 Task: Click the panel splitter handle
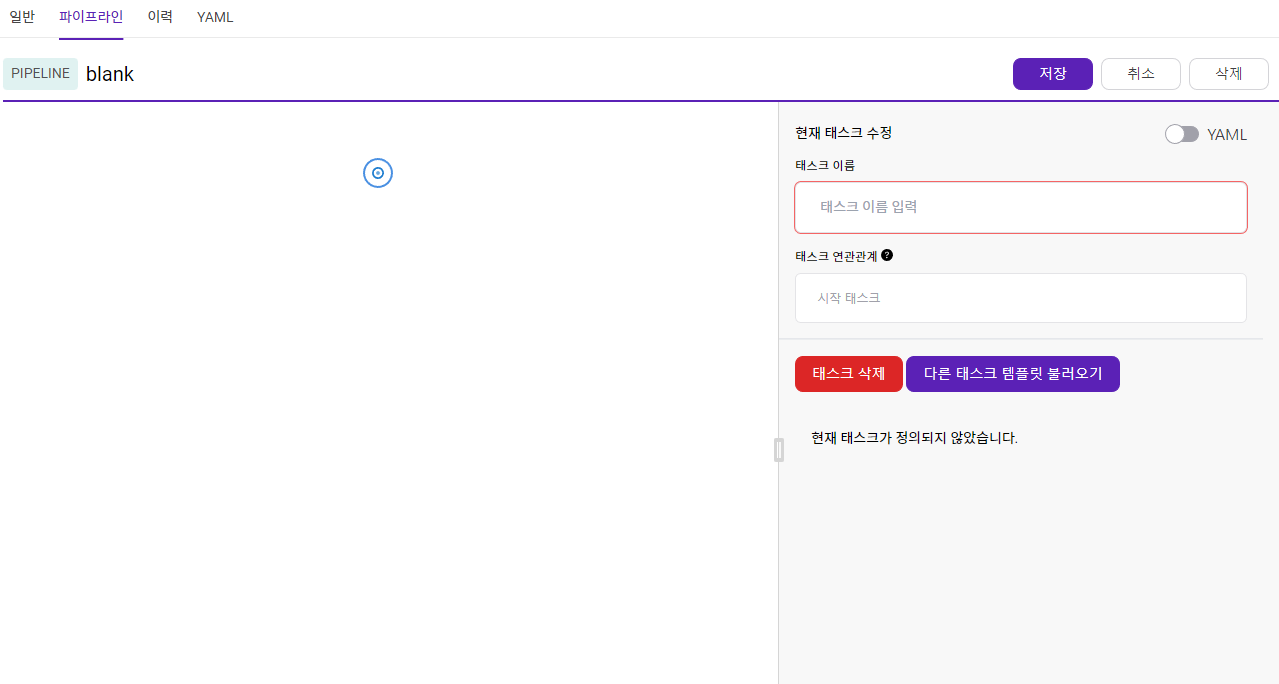(779, 450)
